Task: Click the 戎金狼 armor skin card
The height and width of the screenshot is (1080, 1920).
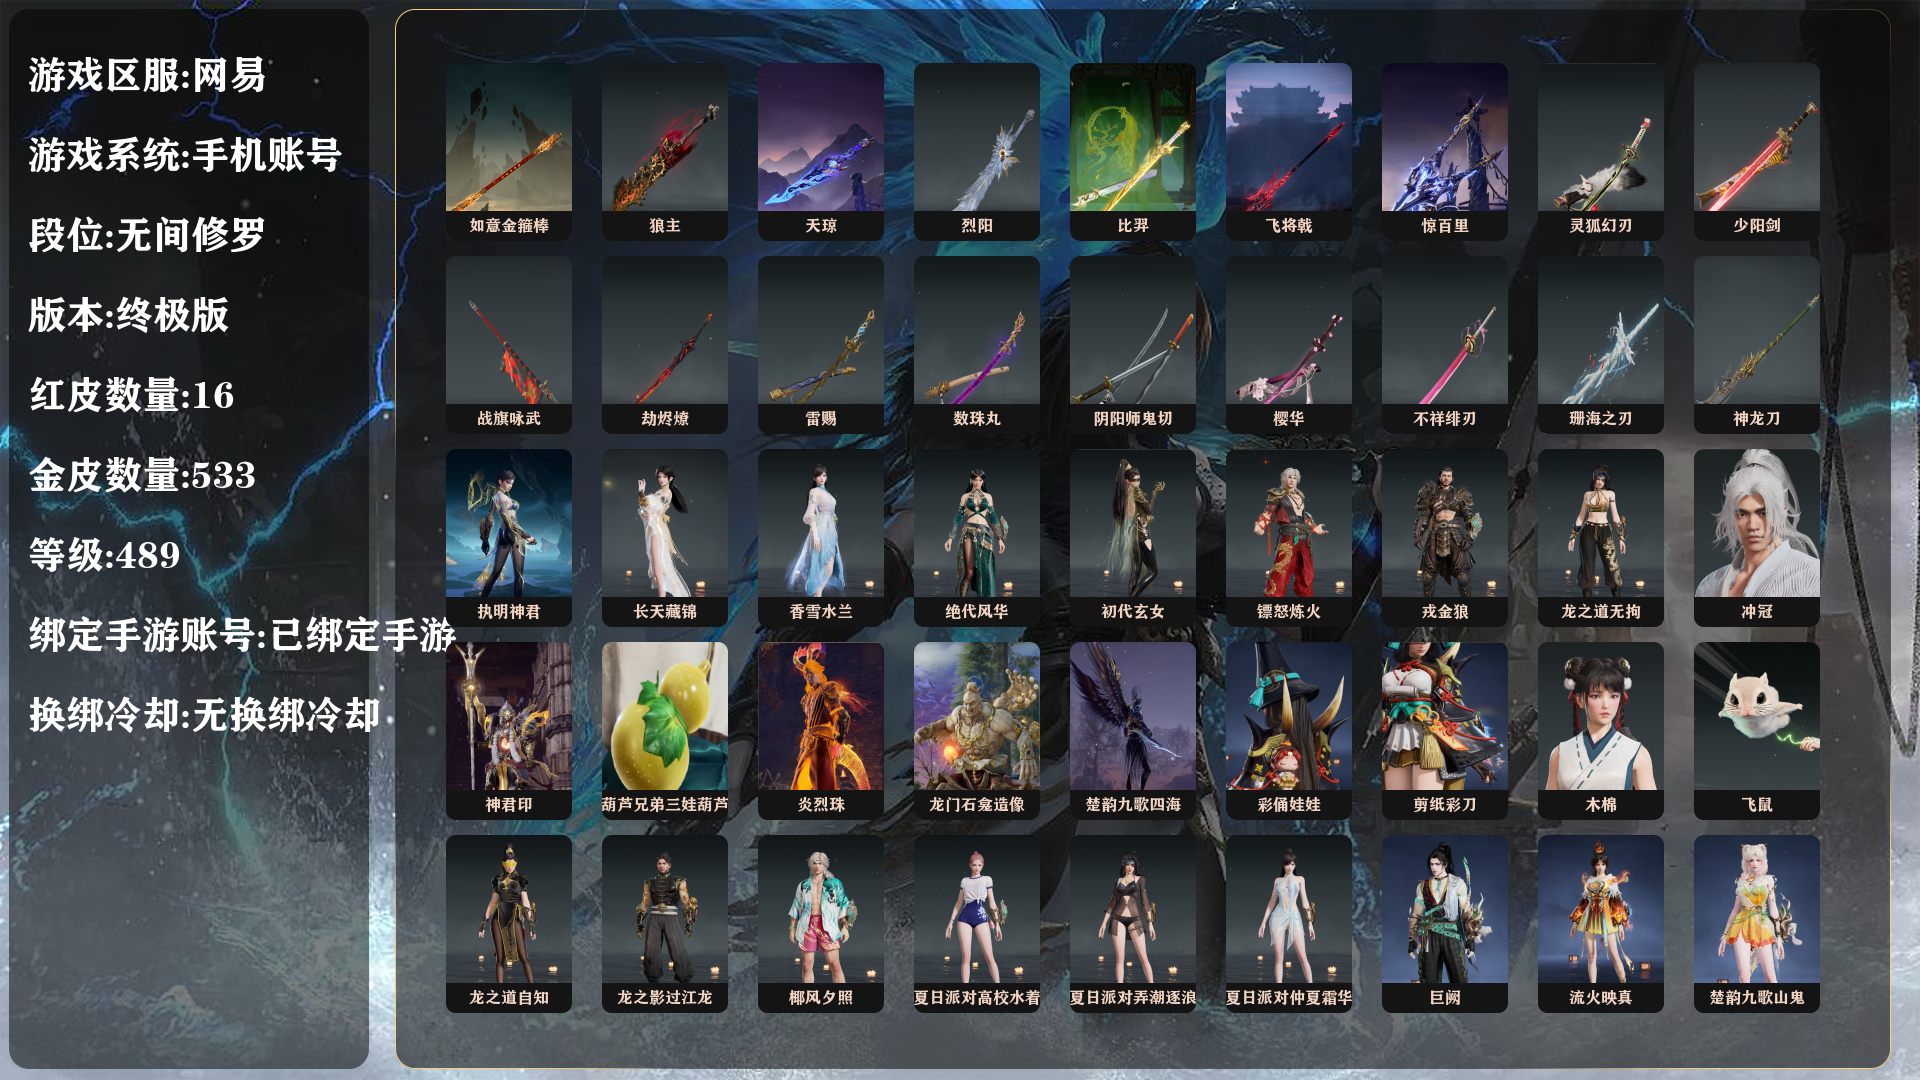Action: point(1445,538)
